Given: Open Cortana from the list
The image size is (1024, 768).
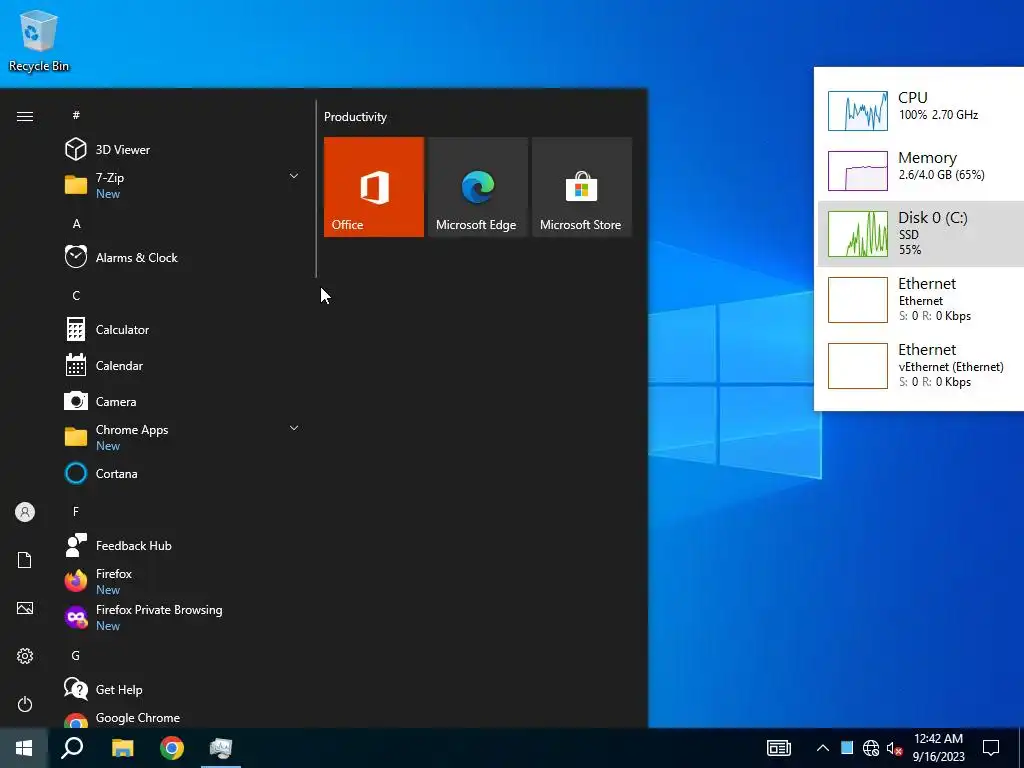Looking at the screenshot, I should pyautogui.click(x=183, y=473).
